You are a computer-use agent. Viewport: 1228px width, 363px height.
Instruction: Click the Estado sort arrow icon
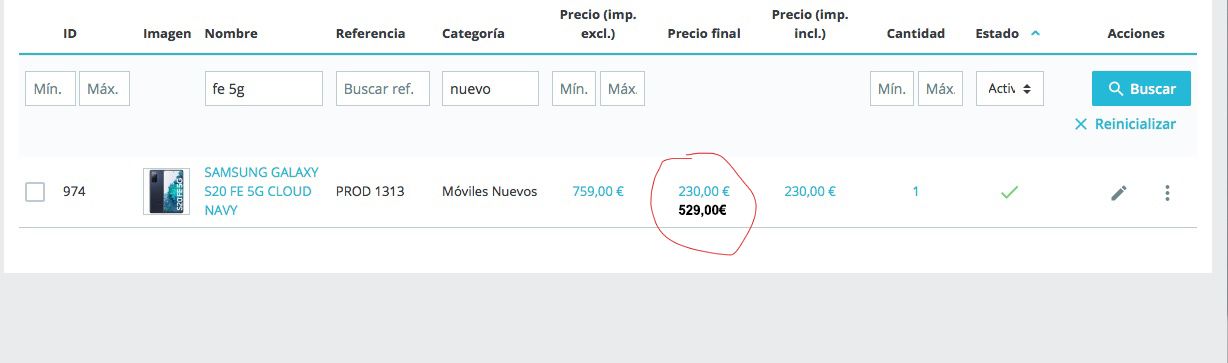click(1035, 33)
